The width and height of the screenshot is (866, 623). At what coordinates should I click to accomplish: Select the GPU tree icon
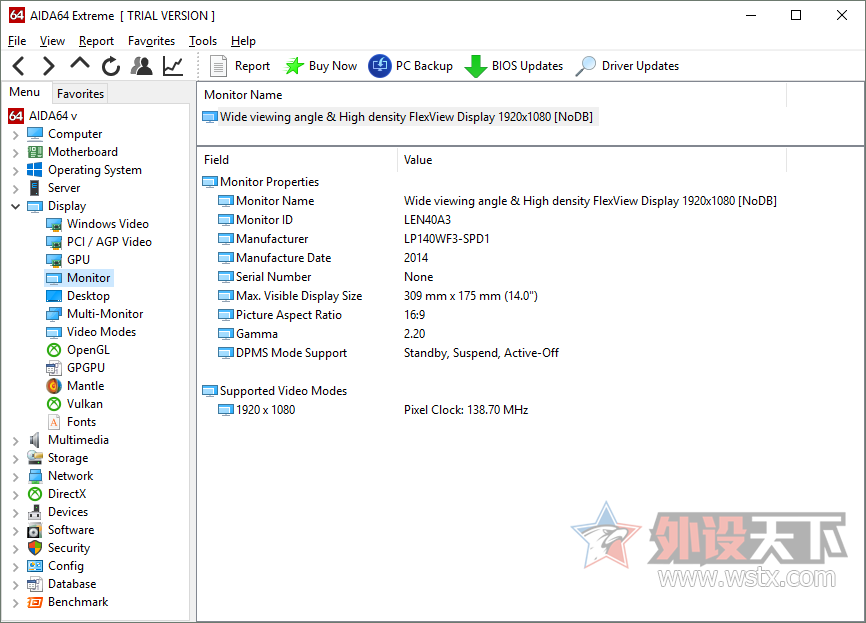coord(54,260)
